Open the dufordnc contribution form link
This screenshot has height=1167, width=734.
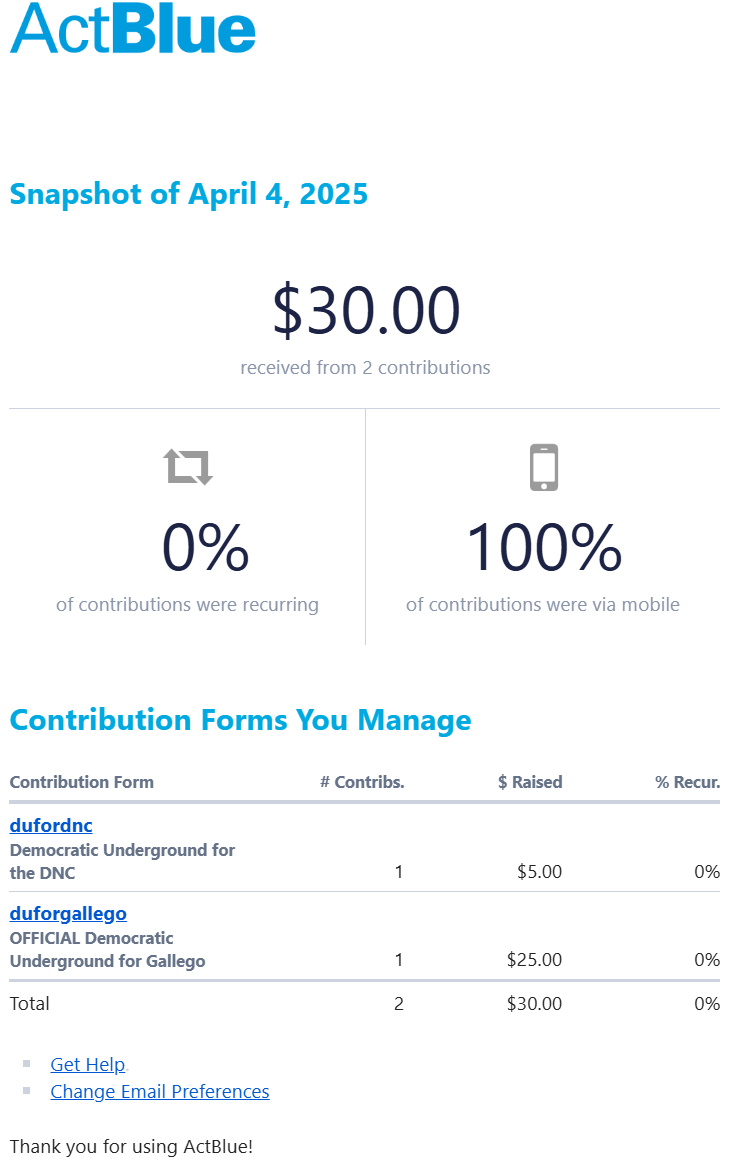pyautogui.click(x=51, y=825)
